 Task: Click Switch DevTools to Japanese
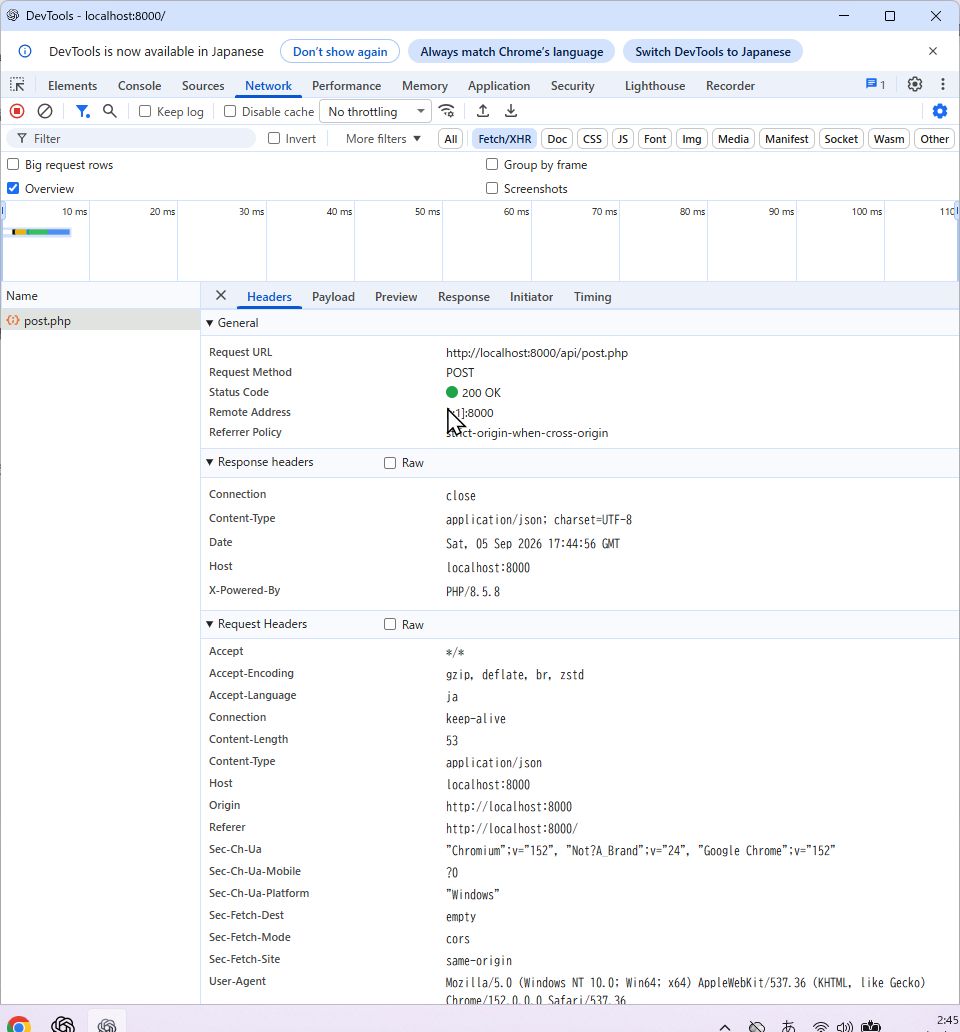(x=713, y=51)
